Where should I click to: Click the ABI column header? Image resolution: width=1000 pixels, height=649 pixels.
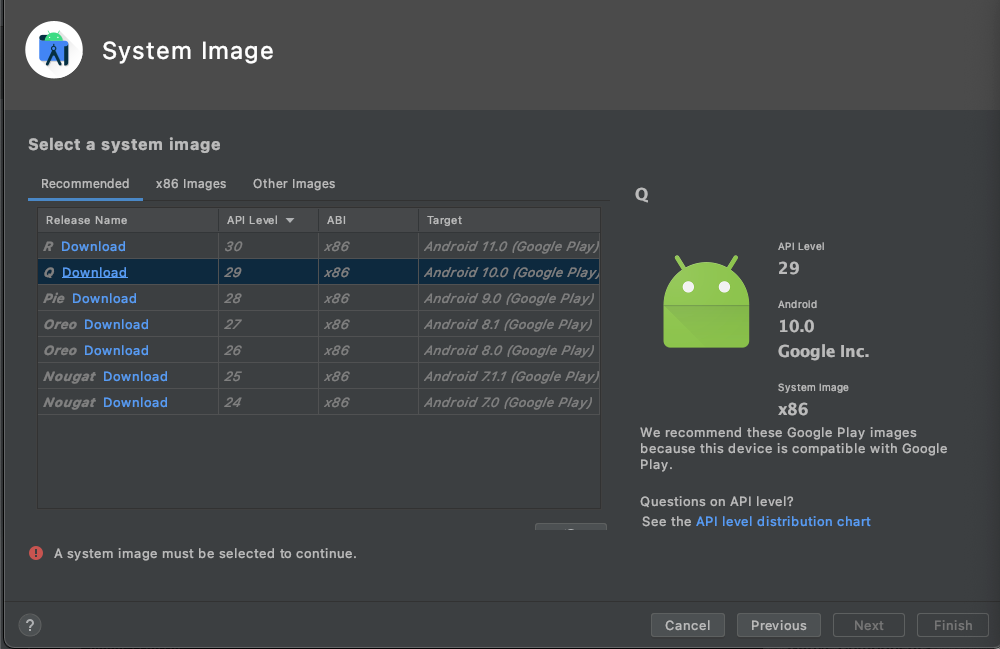(336, 220)
